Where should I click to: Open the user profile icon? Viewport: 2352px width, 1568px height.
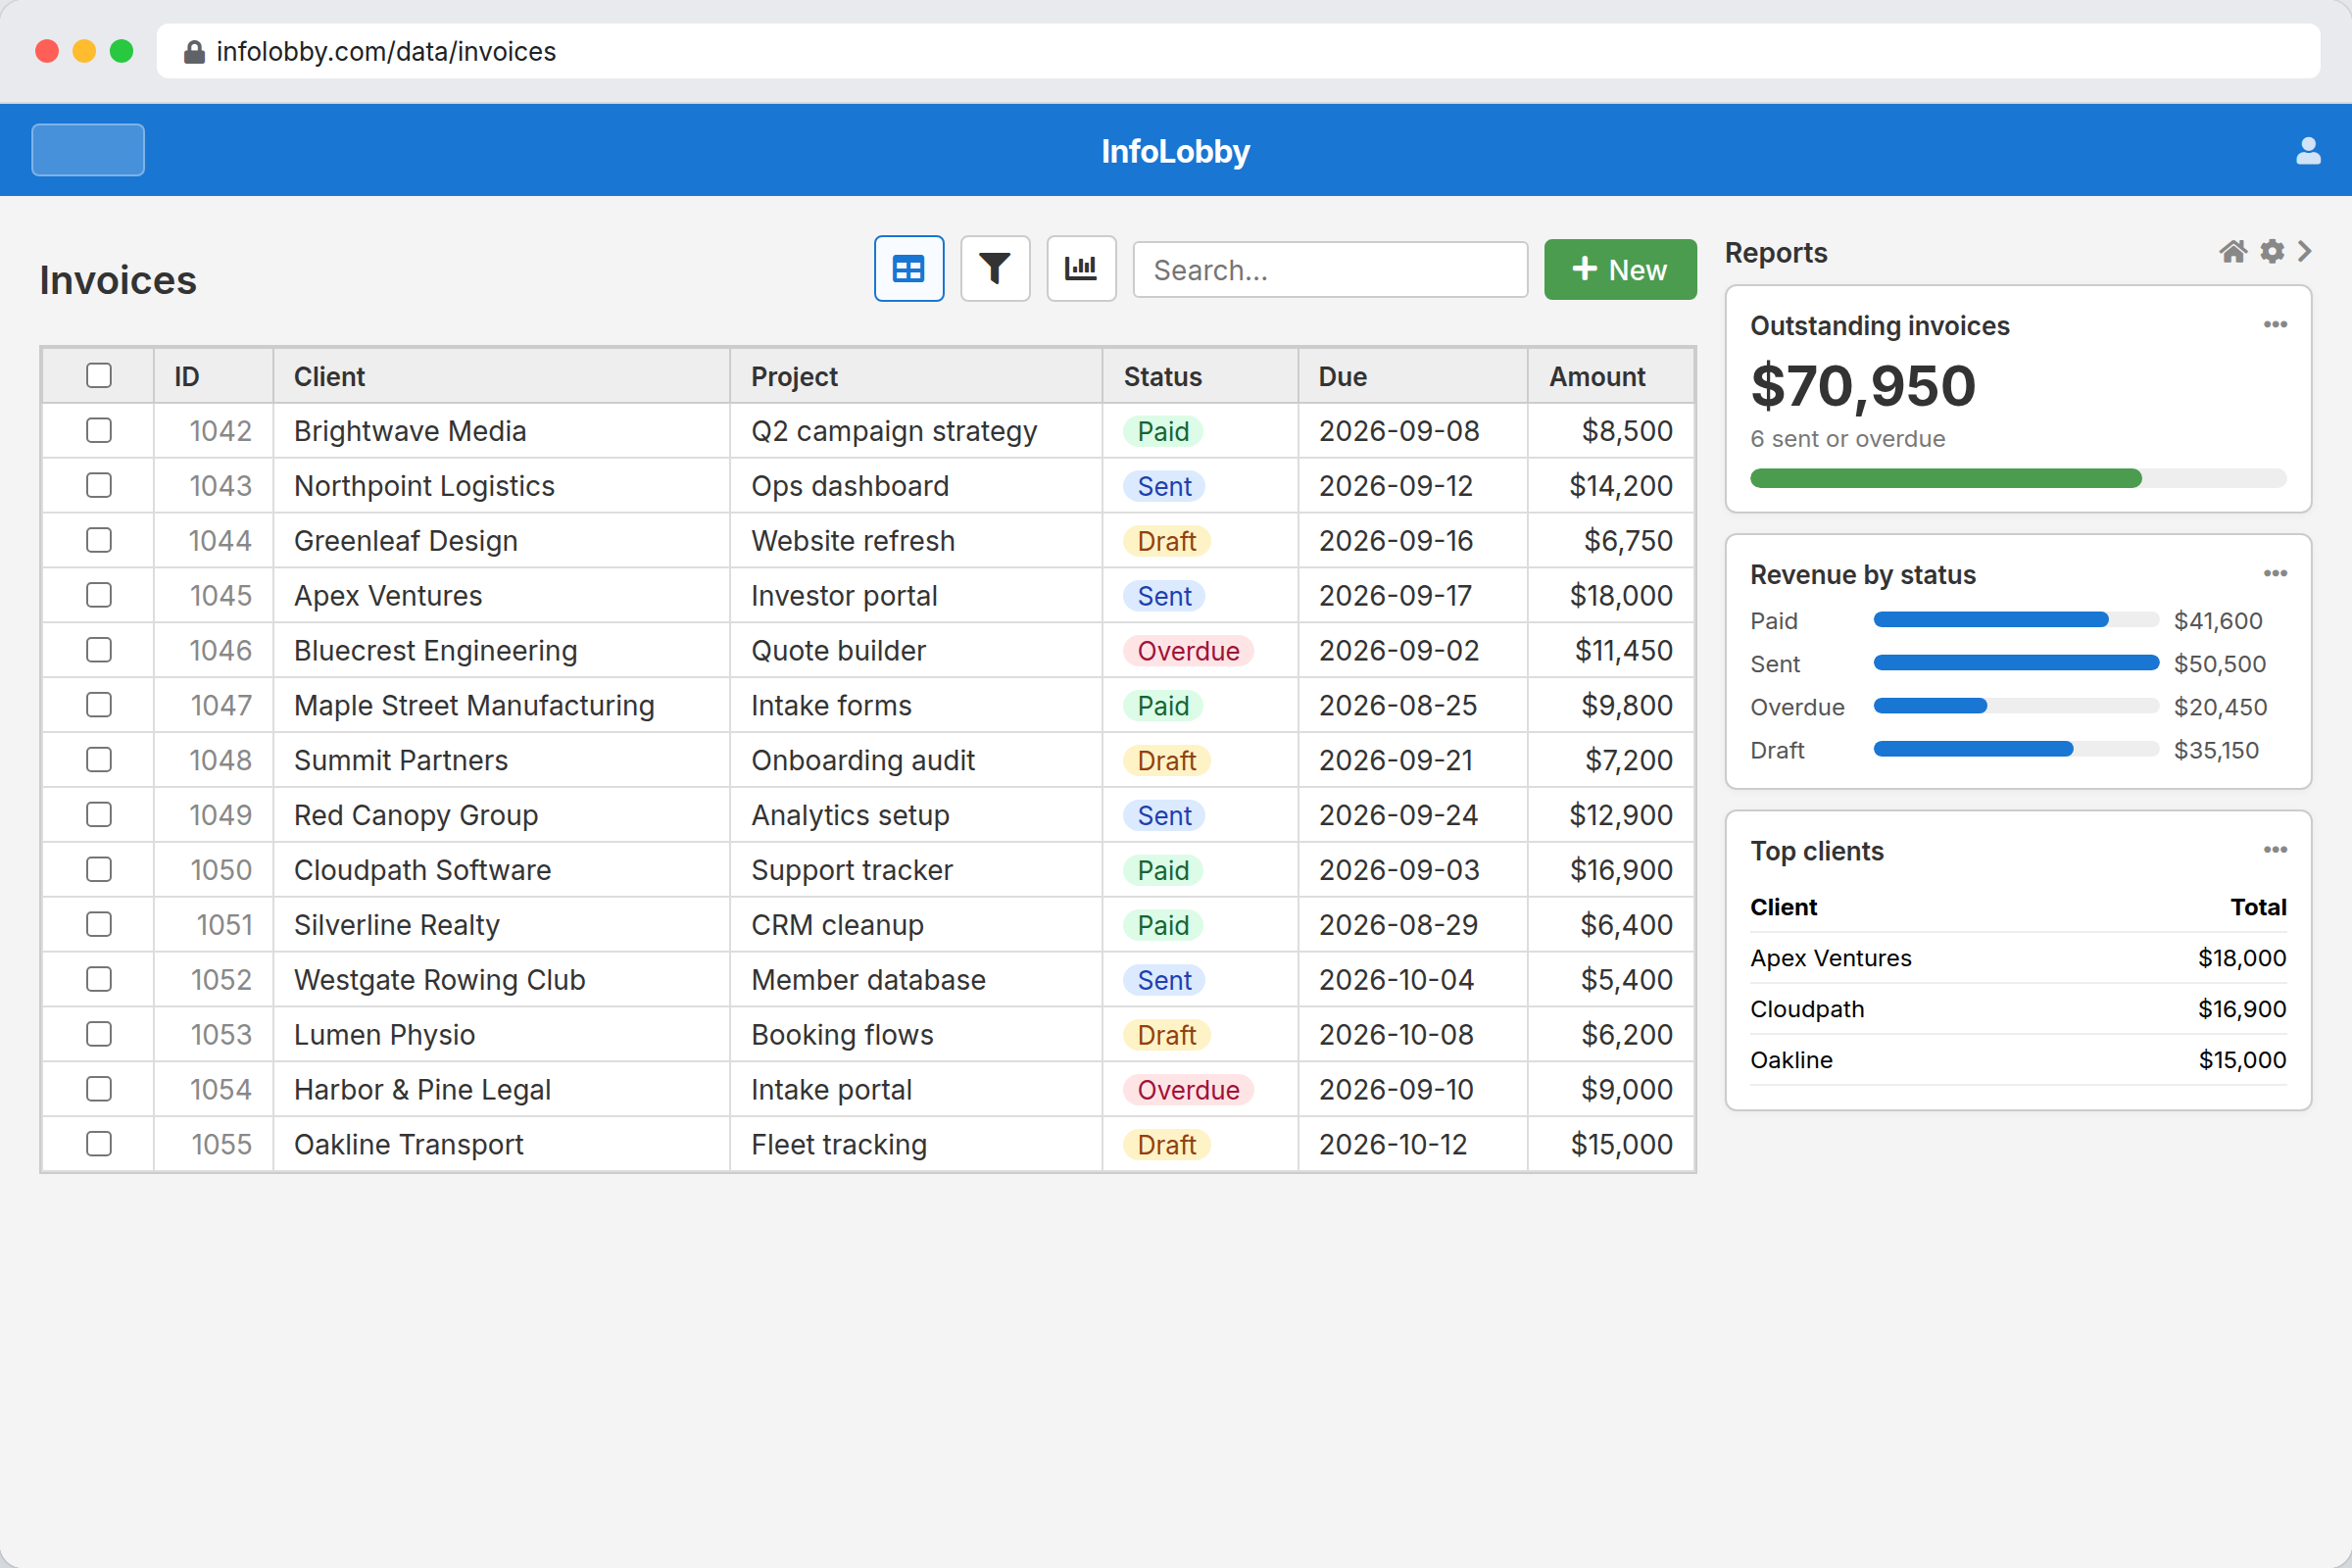2308,151
